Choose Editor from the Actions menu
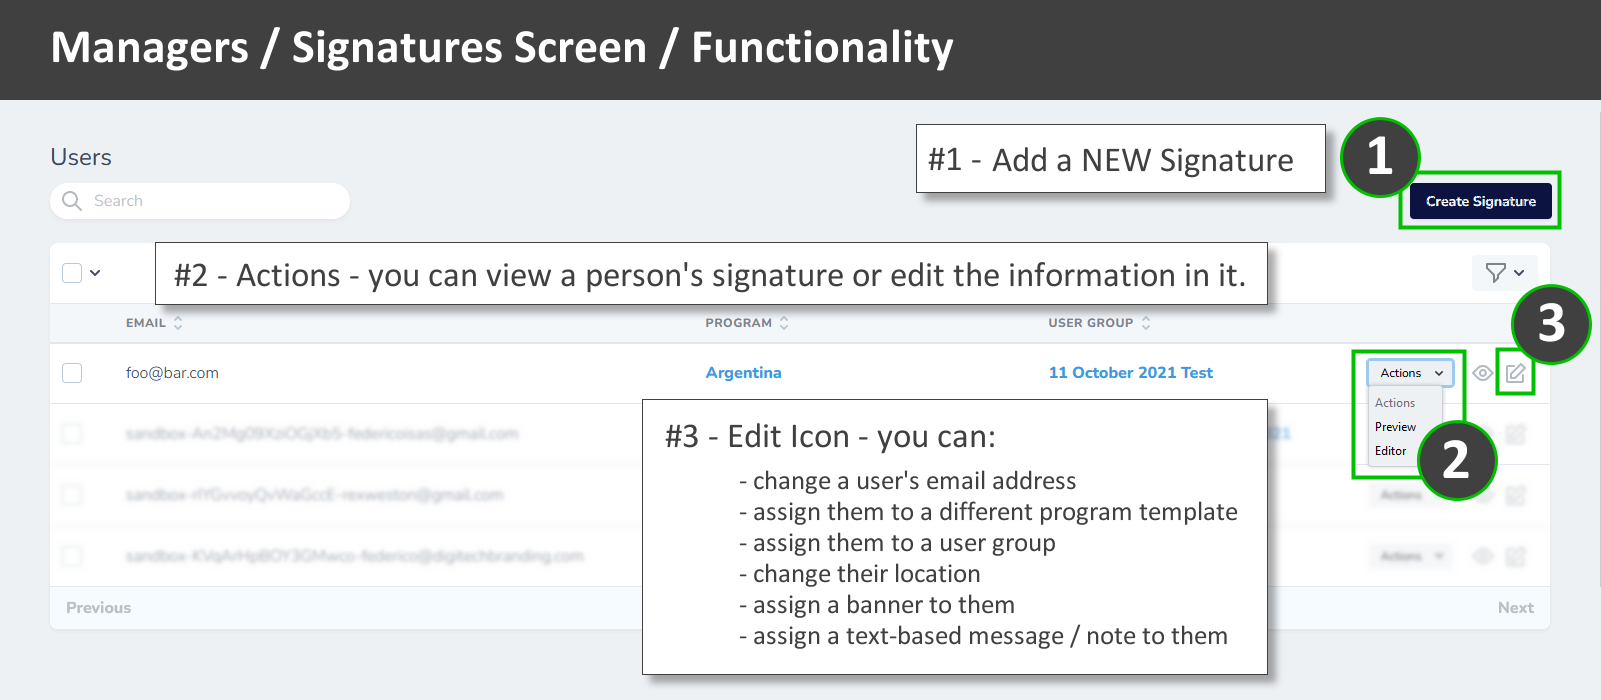 pyautogui.click(x=1390, y=451)
